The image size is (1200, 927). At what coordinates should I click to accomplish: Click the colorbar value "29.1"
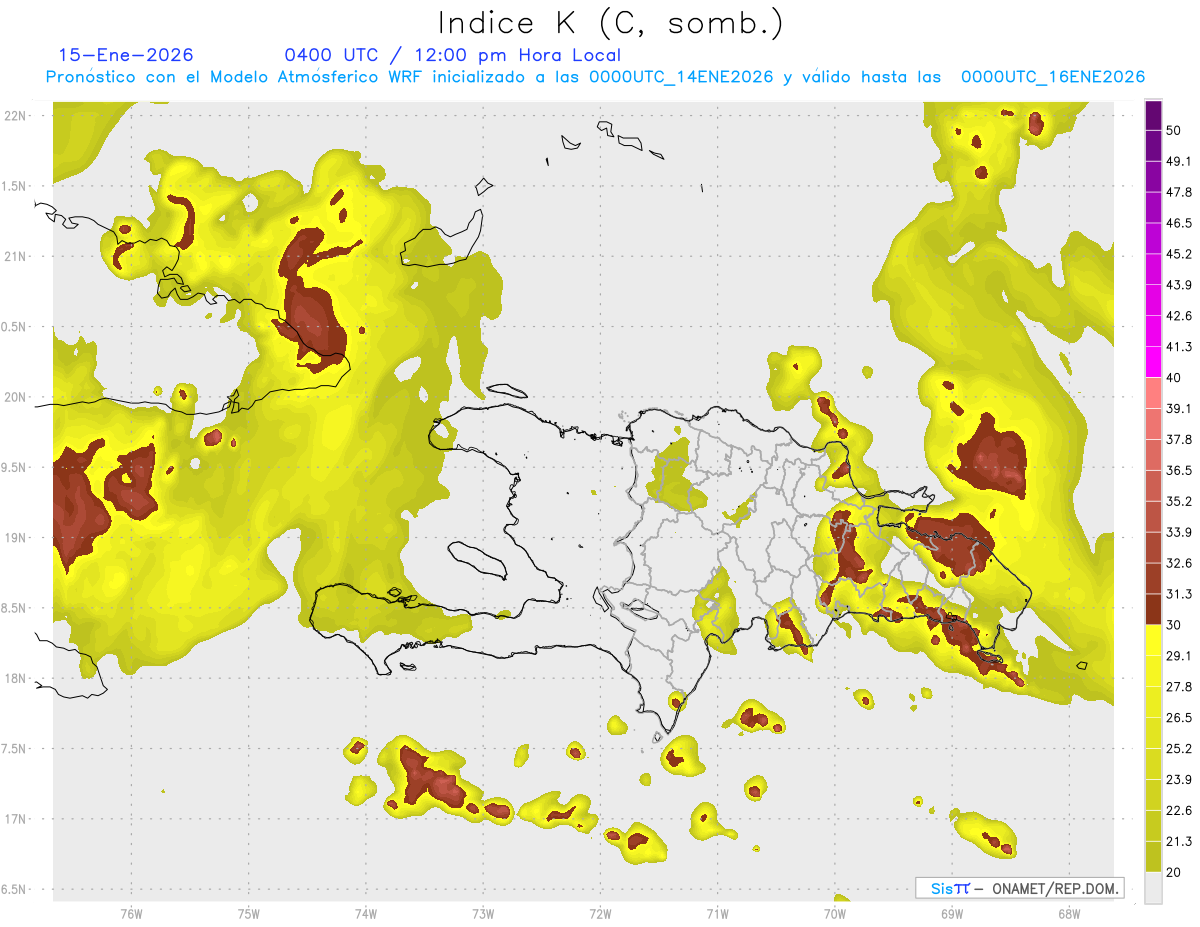coord(1179,656)
